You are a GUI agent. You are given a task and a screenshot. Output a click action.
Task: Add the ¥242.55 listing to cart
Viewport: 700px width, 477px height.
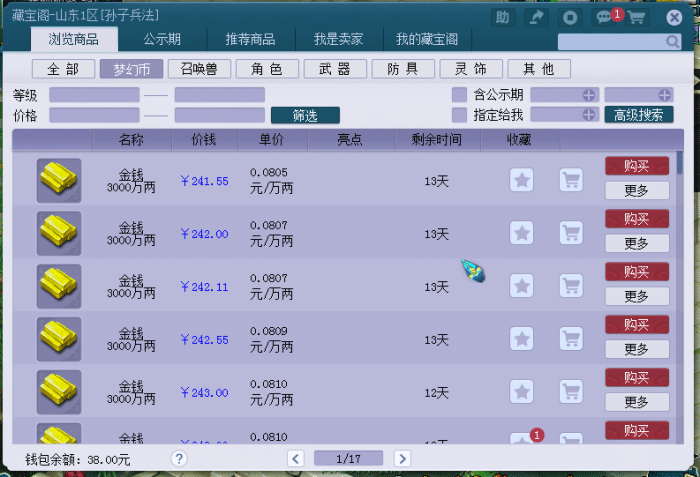[571, 339]
